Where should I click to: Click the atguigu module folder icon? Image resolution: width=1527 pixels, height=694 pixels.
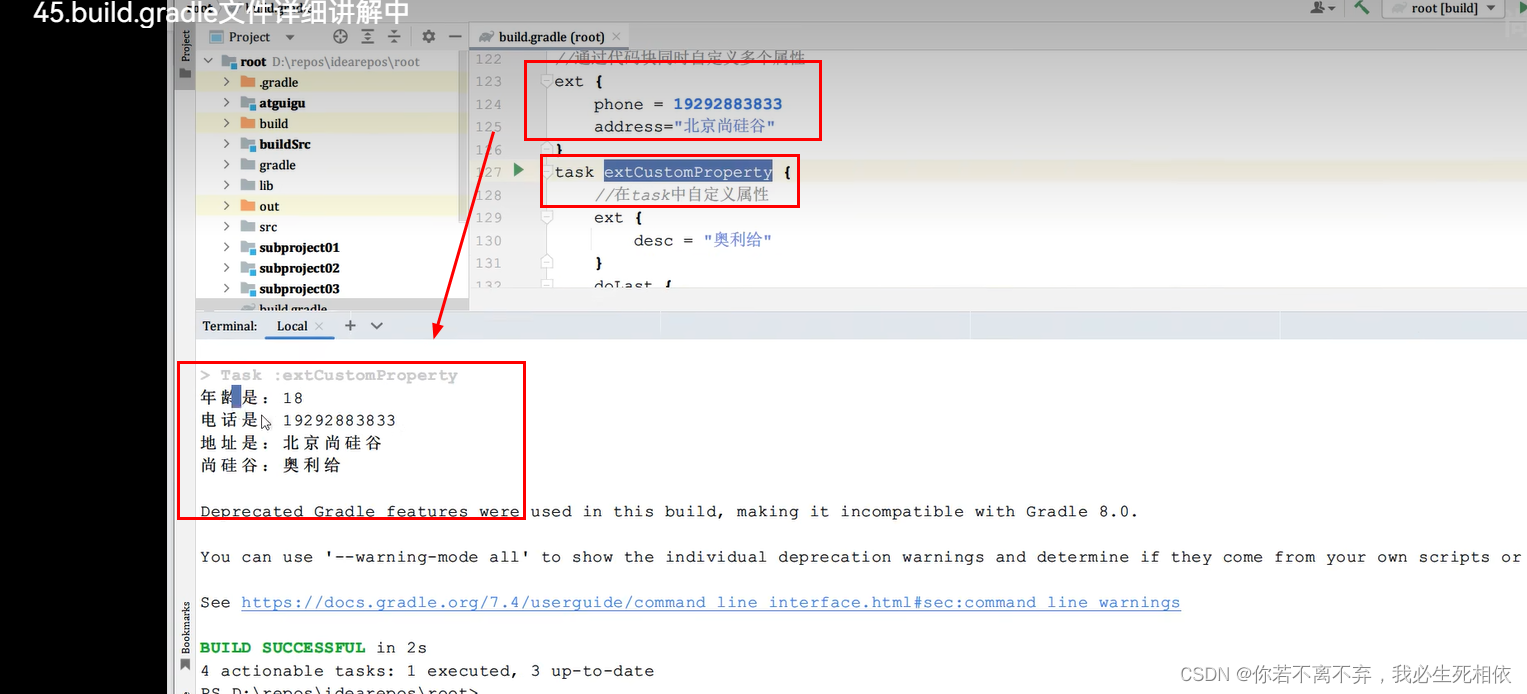(248, 103)
